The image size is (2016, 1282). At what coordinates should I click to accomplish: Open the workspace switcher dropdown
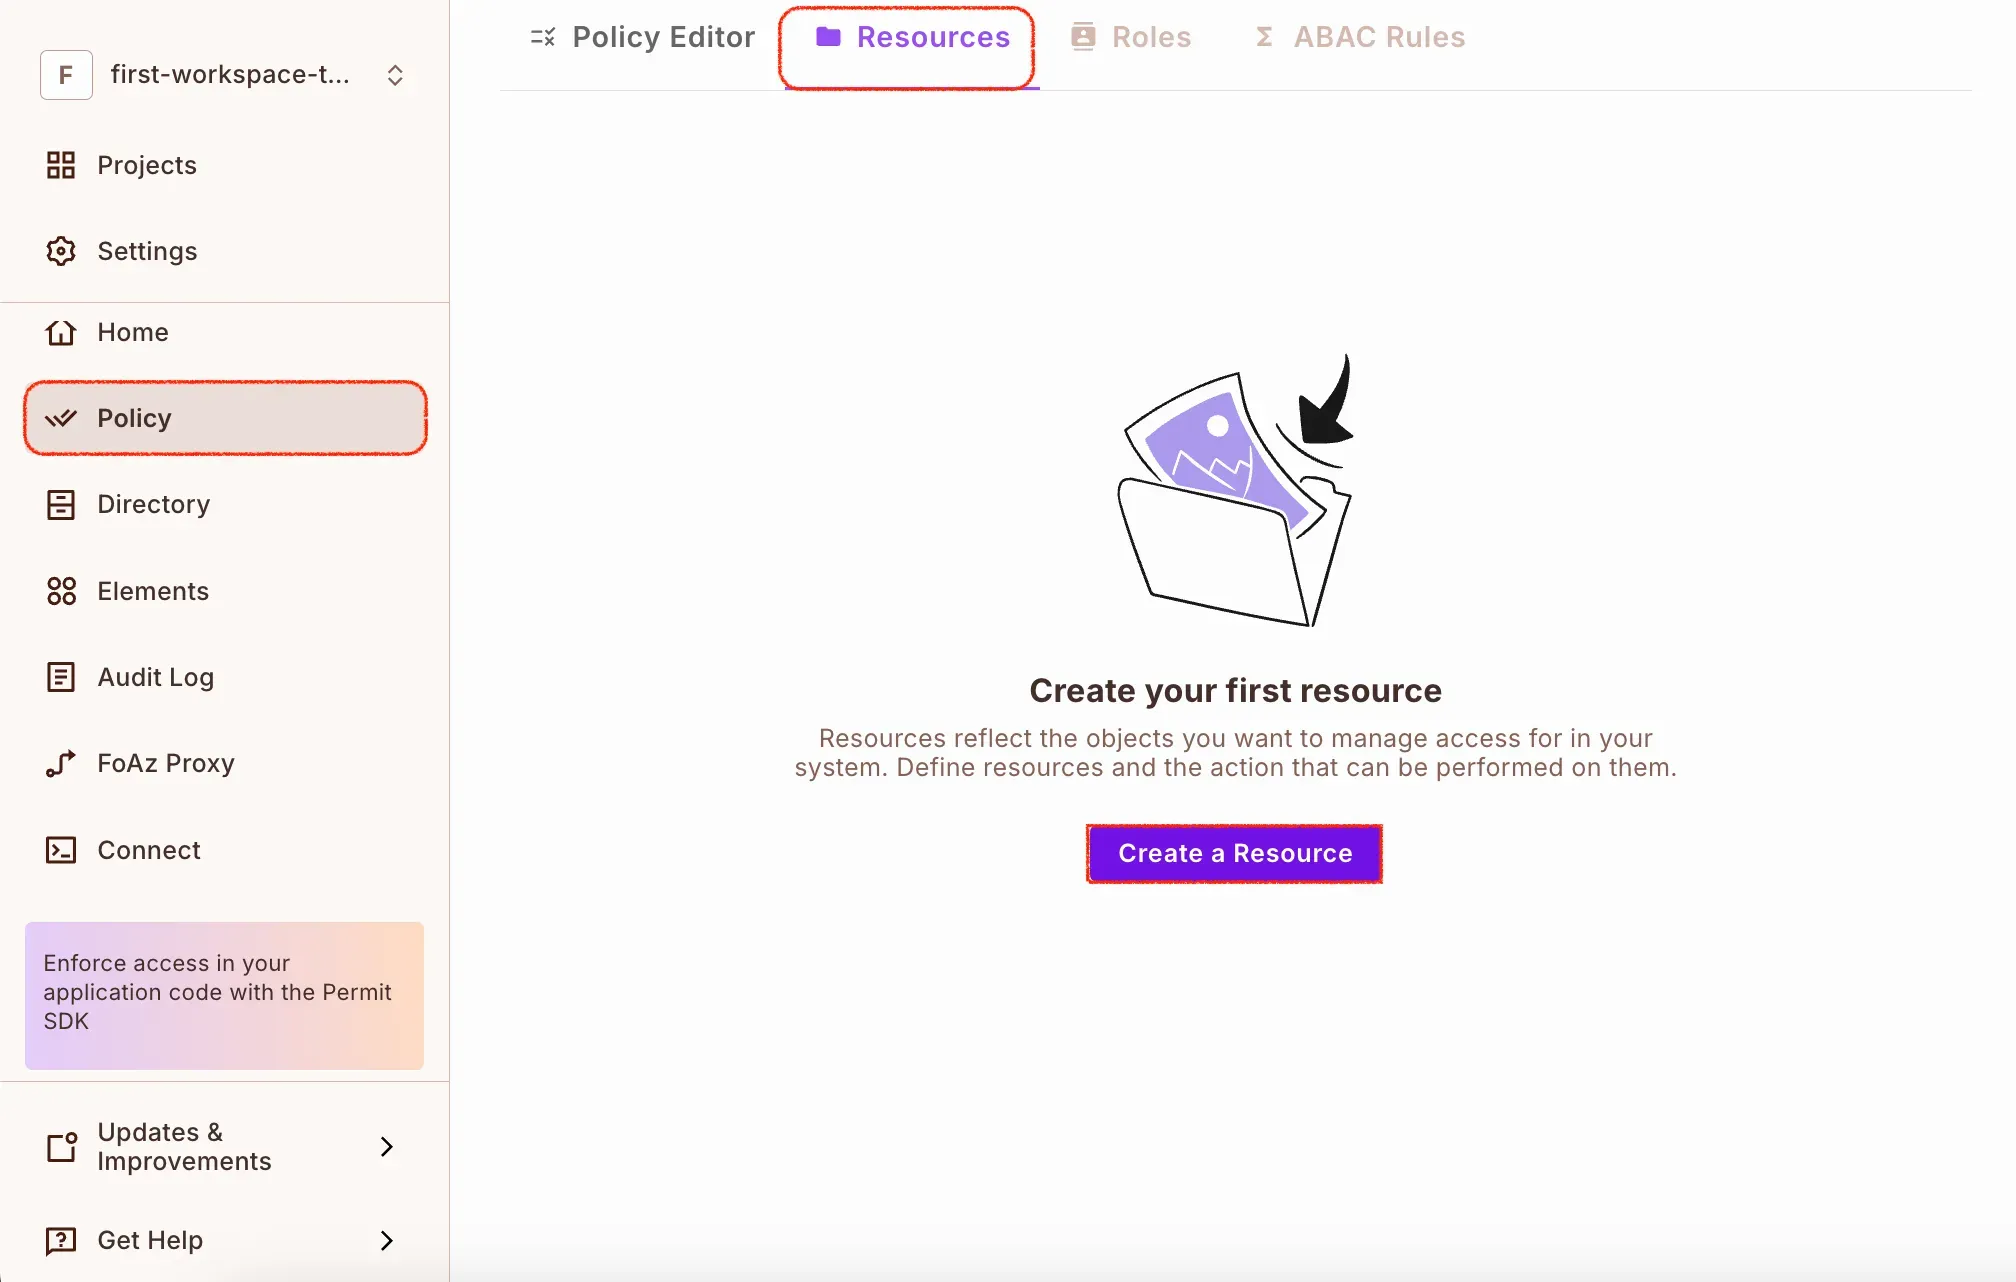[x=395, y=75]
